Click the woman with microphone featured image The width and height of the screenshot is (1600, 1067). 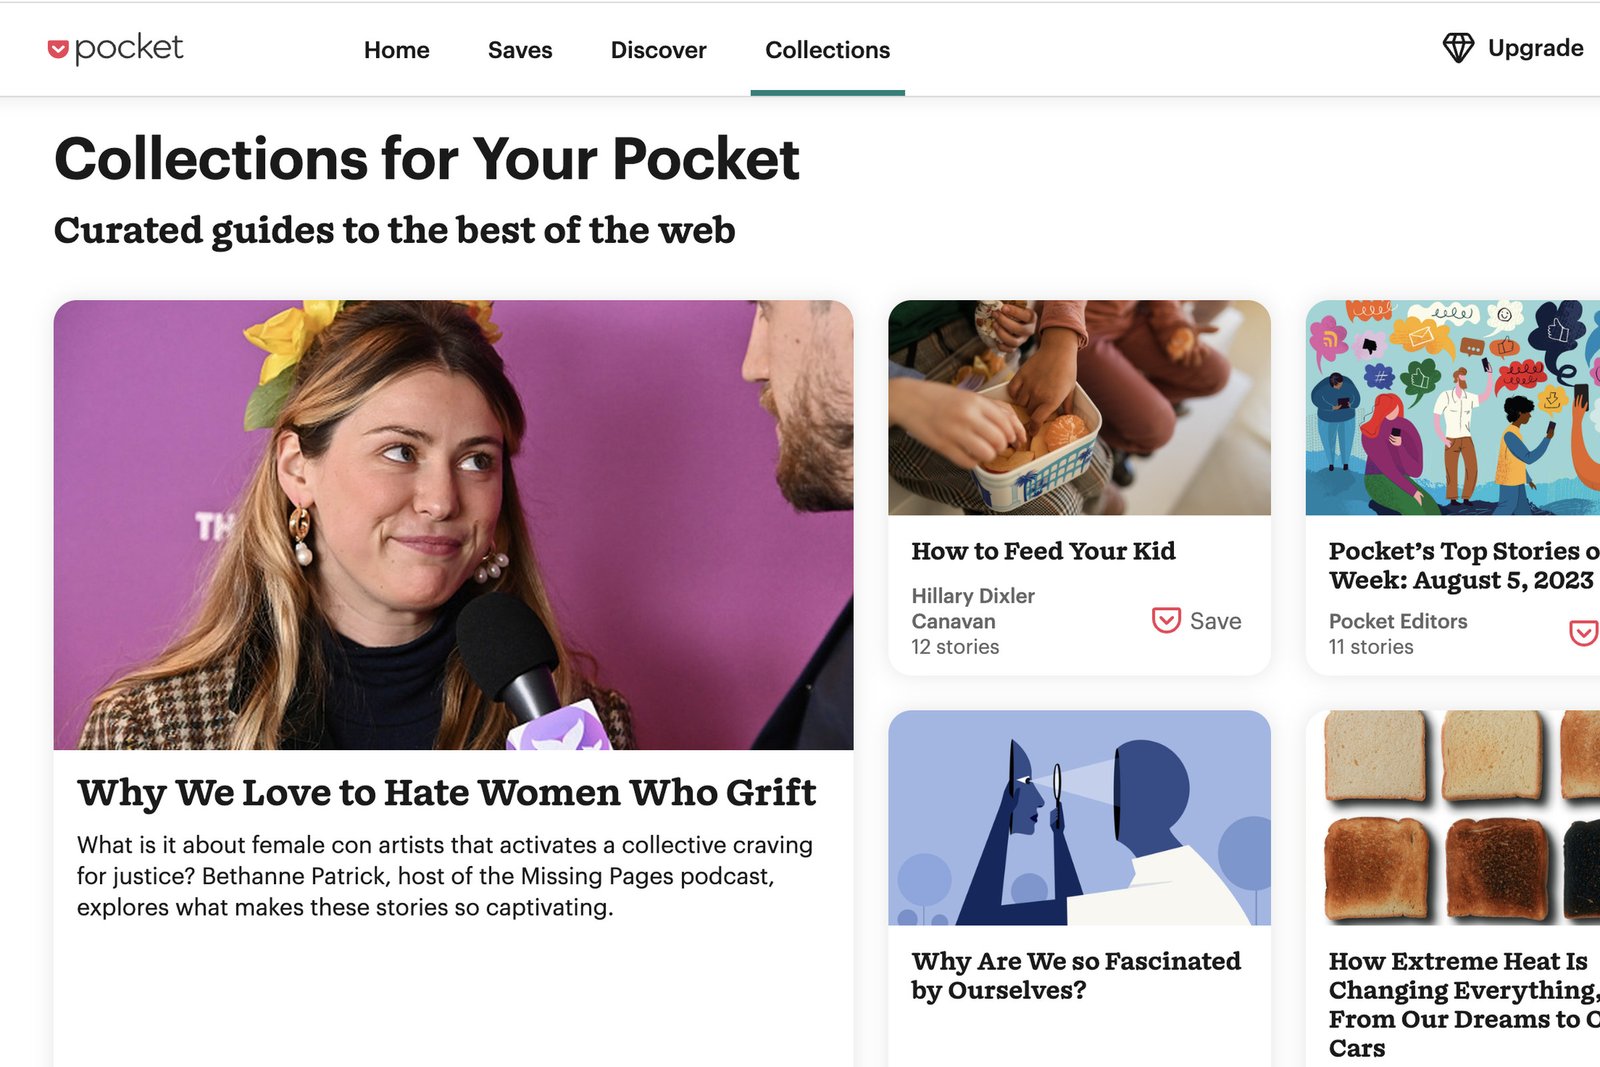tap(453, 525)
